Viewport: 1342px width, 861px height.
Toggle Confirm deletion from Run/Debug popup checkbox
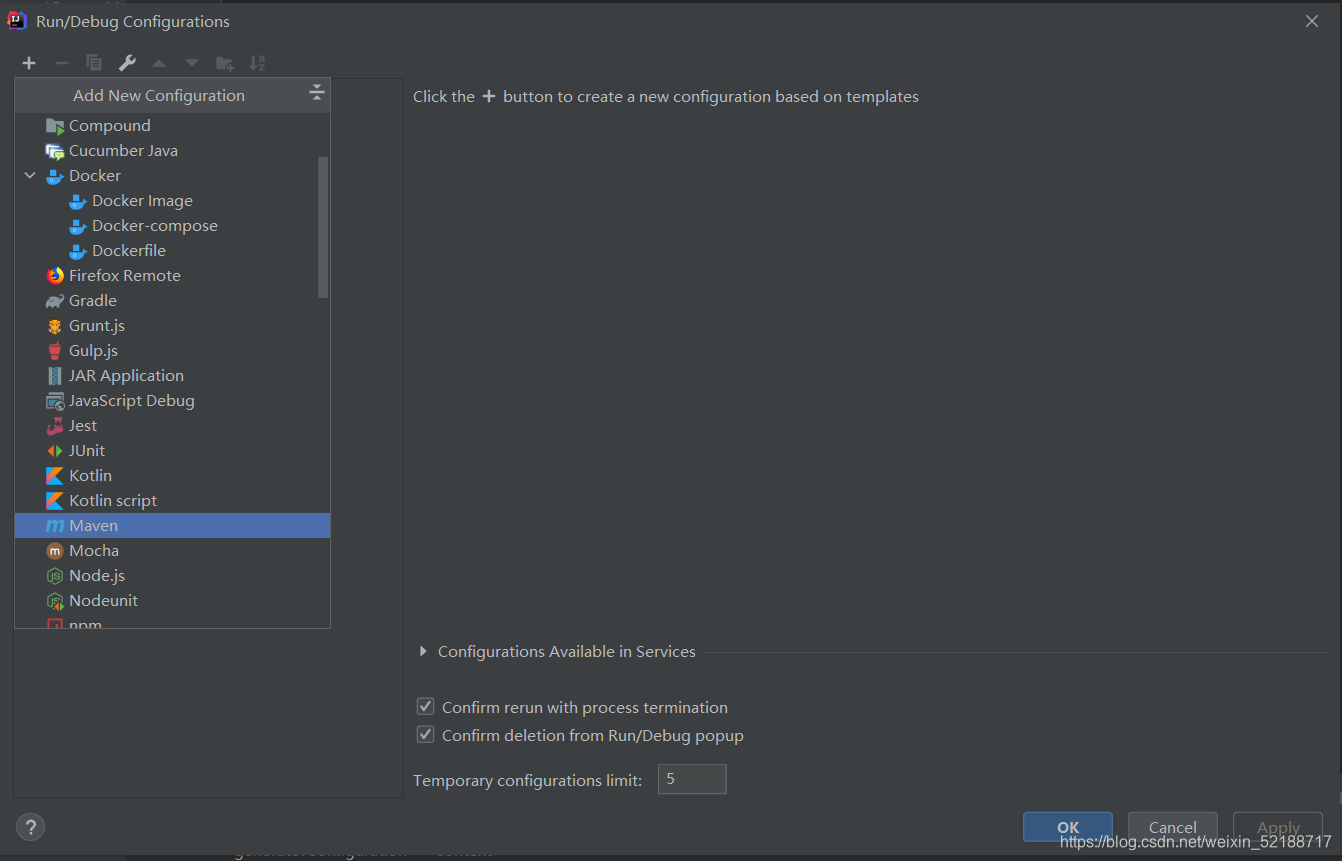[x=426, y=735]
